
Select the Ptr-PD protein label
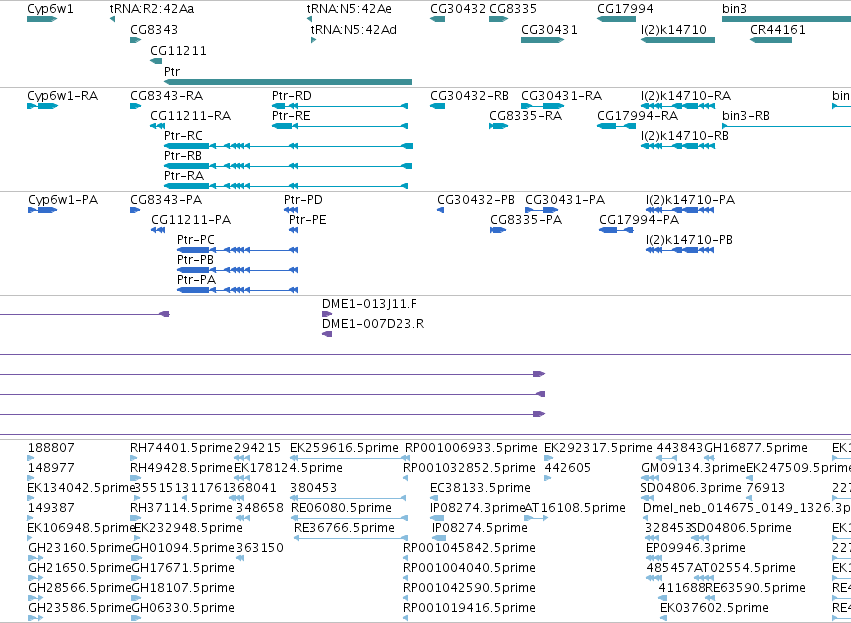coord(303,200)
